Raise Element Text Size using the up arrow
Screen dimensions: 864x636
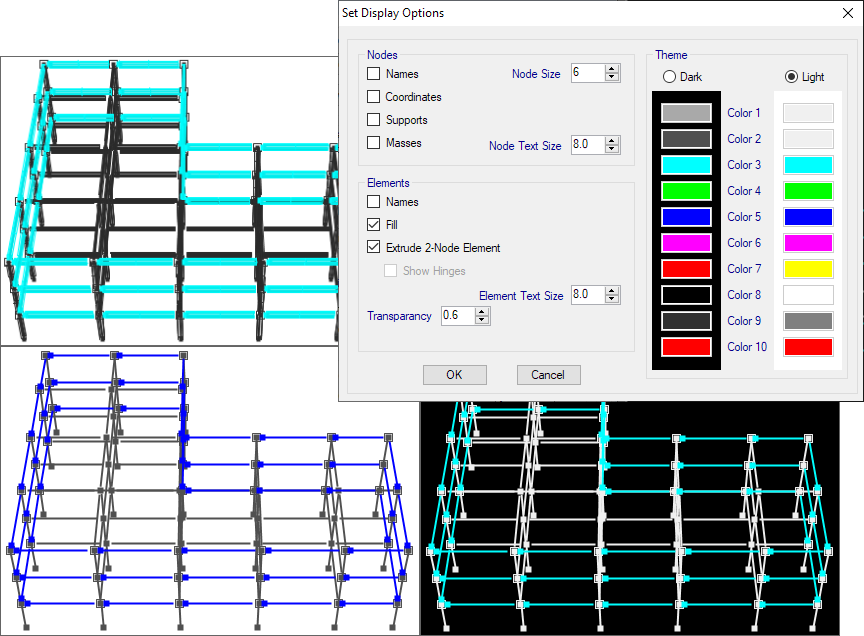pyautogui.click(x=612, y=290)
